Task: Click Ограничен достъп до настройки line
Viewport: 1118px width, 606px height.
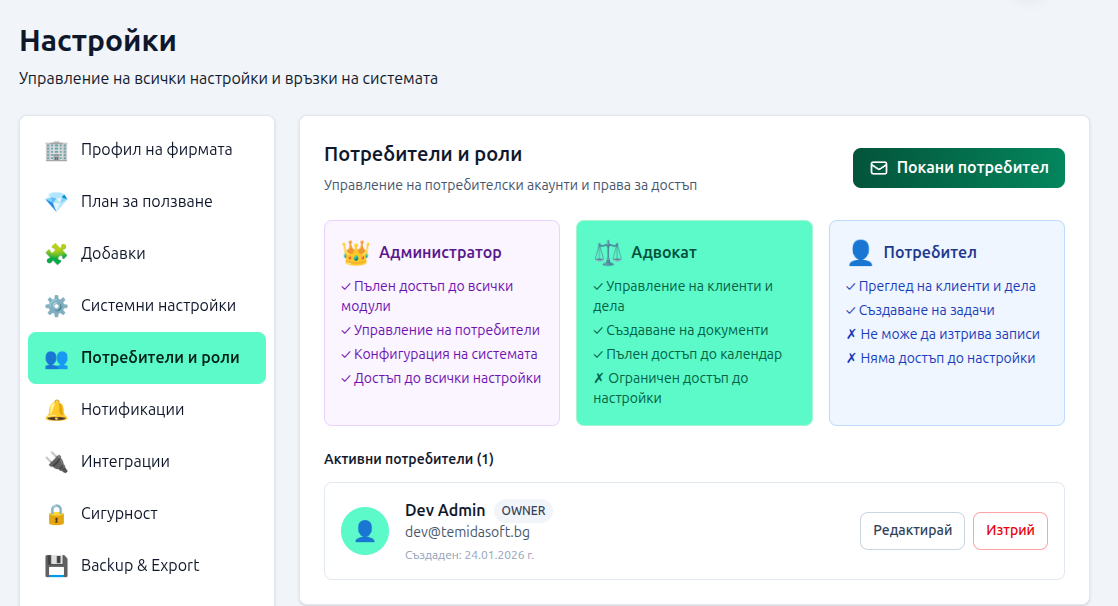Action: point(671,389)
